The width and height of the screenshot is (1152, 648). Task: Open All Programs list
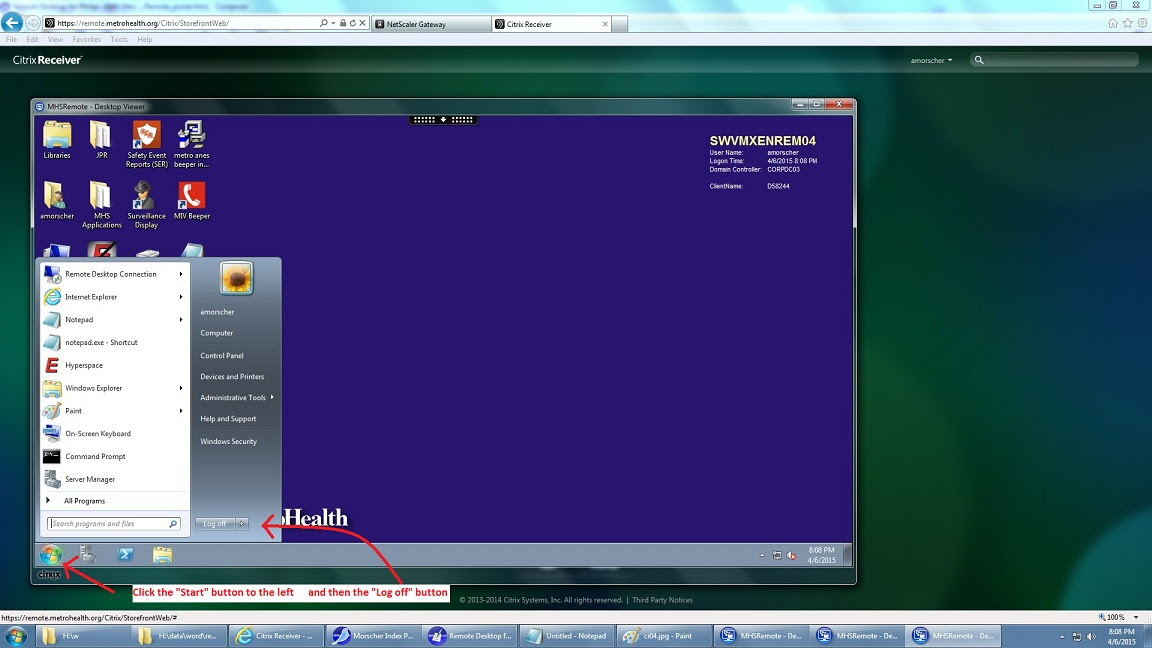tap(114, 501)
